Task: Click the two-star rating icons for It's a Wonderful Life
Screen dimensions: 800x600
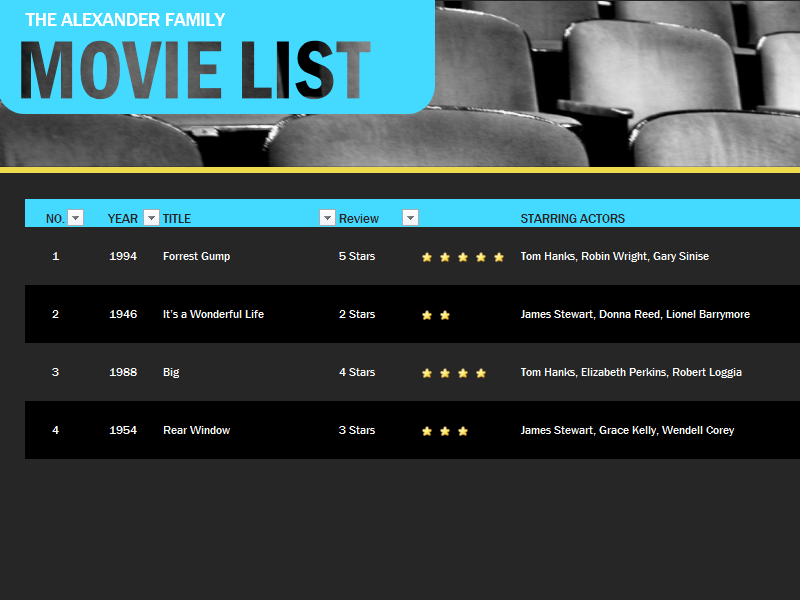Action: (x=436, y=315)
